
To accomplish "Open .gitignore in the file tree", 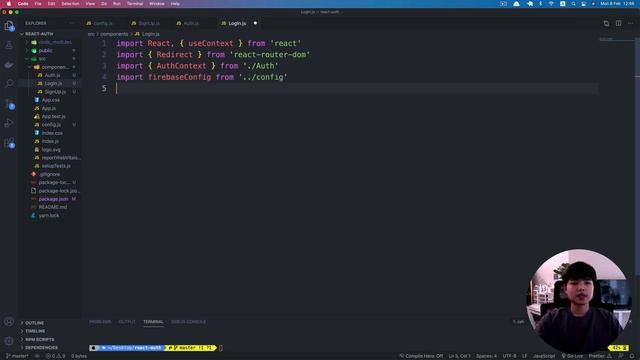I will tap(49, 174).
